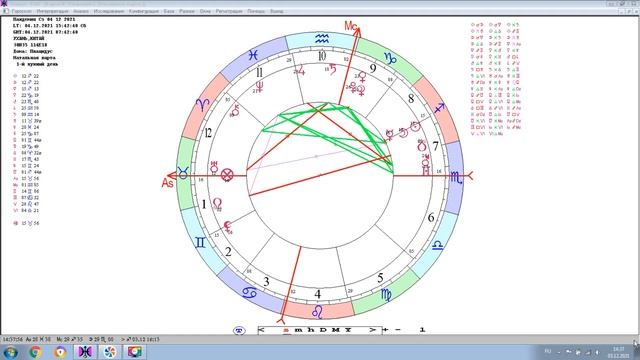Viewport: 640px width, 360px height.
Task: Click the Cancer sign on zodiac ring
Action: [x=249, y=292]
